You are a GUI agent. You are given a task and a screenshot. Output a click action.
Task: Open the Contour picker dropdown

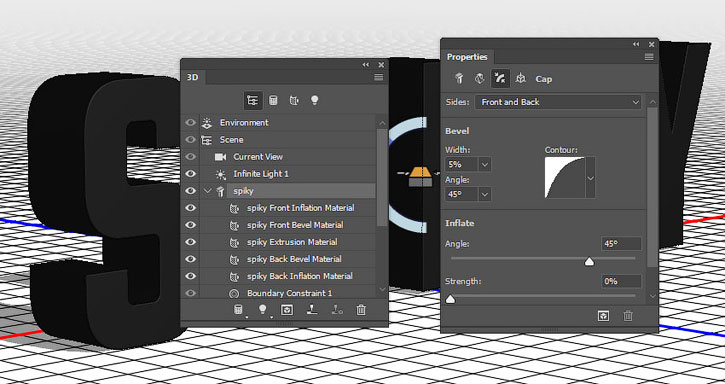590,178
